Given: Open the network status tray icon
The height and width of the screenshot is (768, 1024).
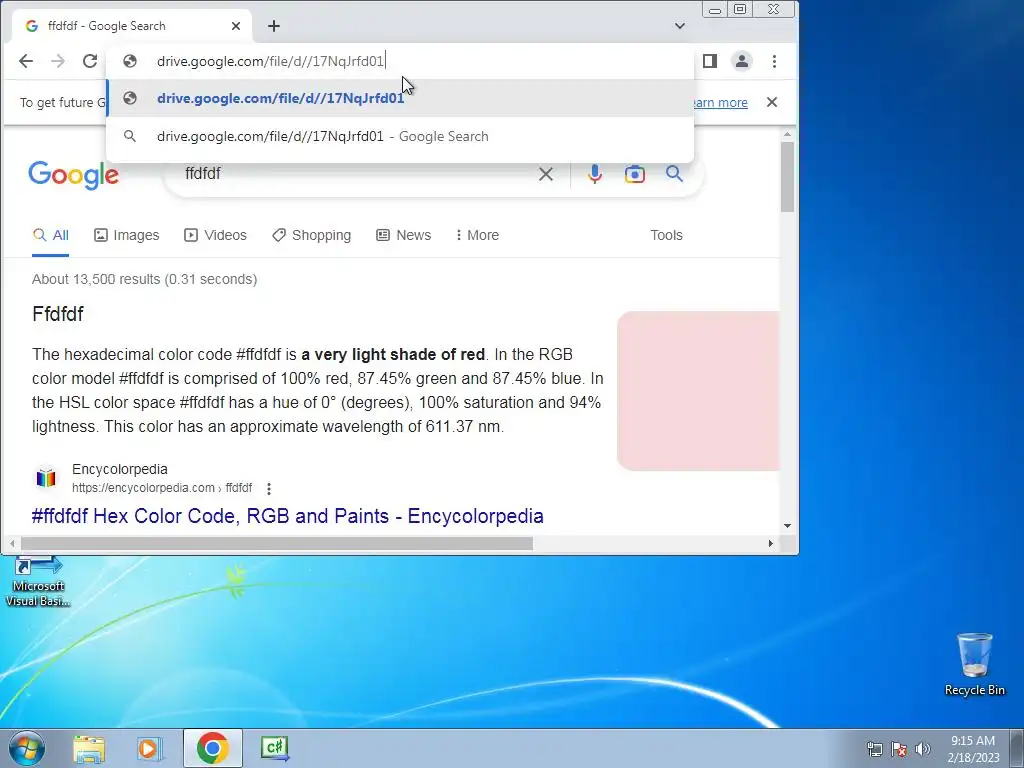Looking at the screenshot, I should click(874, 749).
